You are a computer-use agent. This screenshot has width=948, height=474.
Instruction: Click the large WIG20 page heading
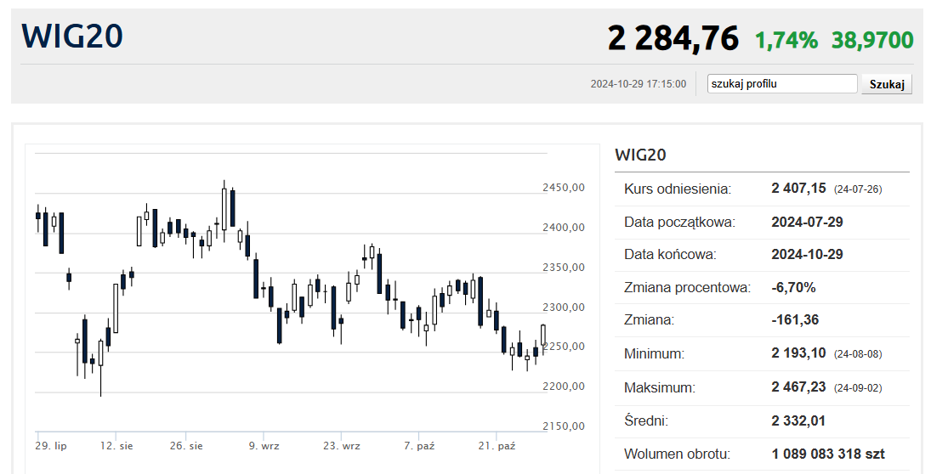tap(73, 36)
